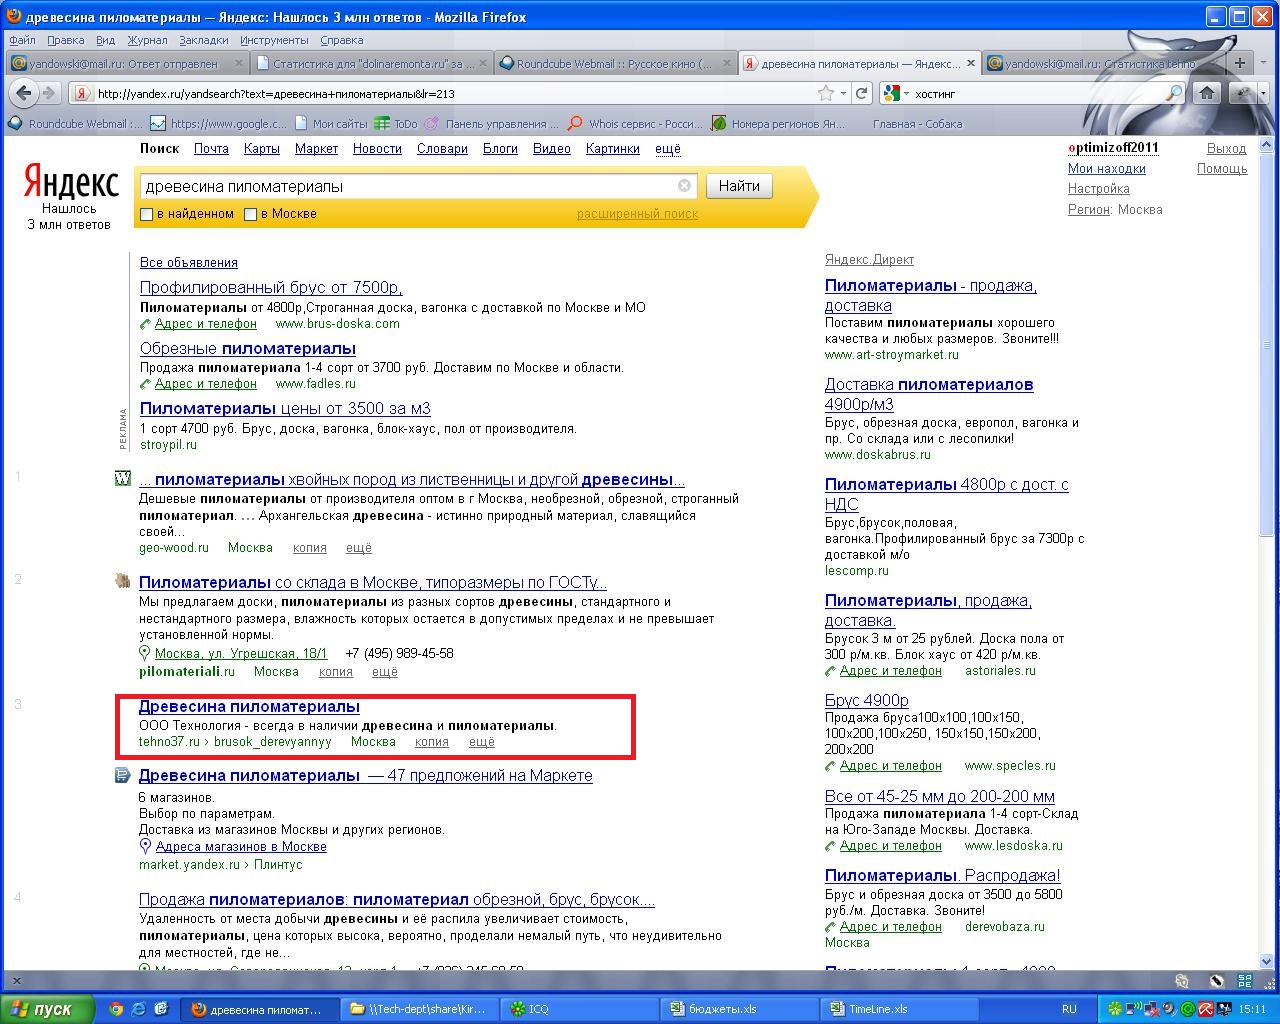Open the Правка menu
This screenshot has width=1280, height=1024.
click(66, 40)
